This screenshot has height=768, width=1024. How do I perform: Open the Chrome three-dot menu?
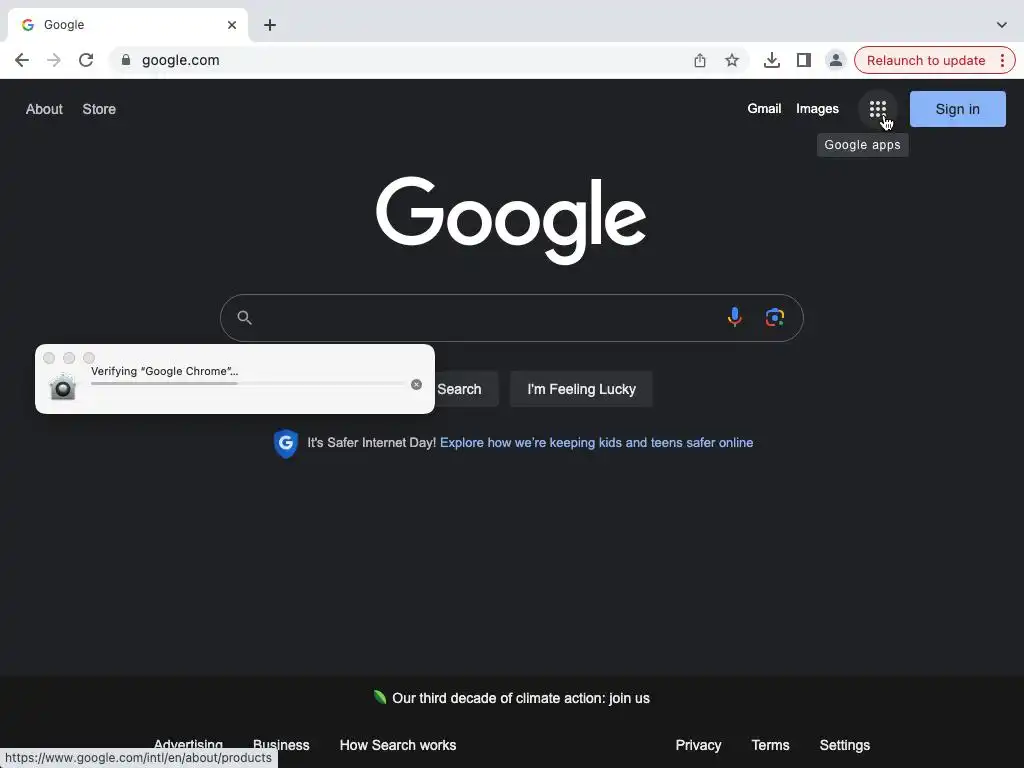coord(1002,60)
